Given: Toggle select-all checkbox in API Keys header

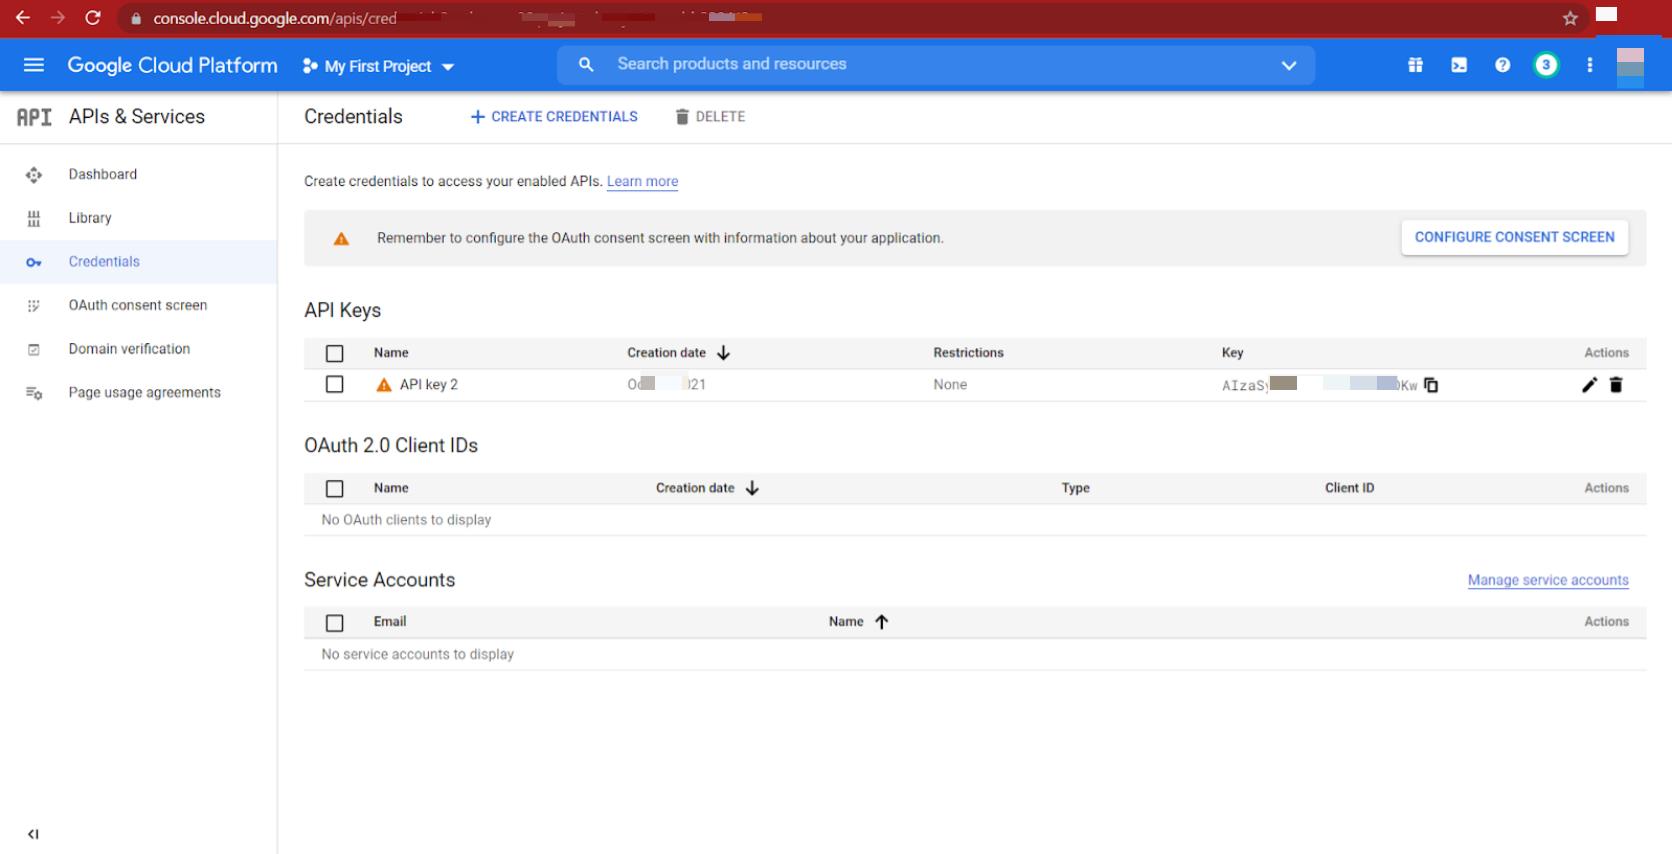Looking at the screenshot, I should click(x=335, y=353).
